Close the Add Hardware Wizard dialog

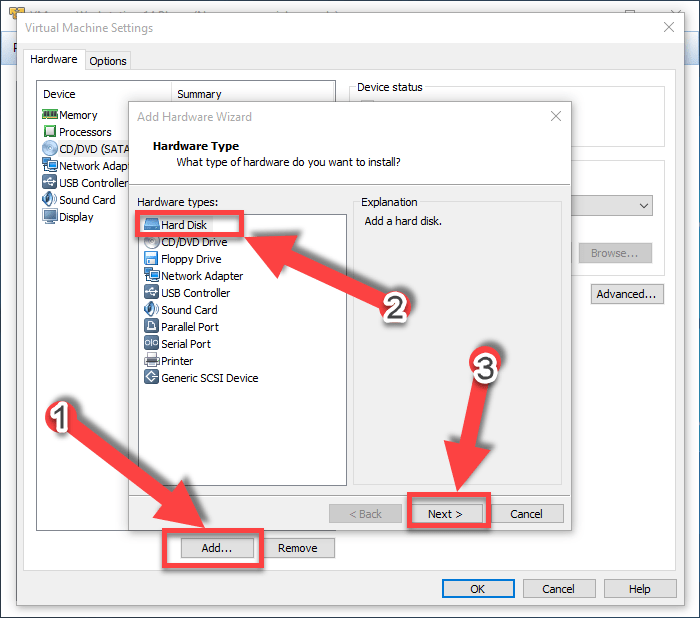coord(556,117)
